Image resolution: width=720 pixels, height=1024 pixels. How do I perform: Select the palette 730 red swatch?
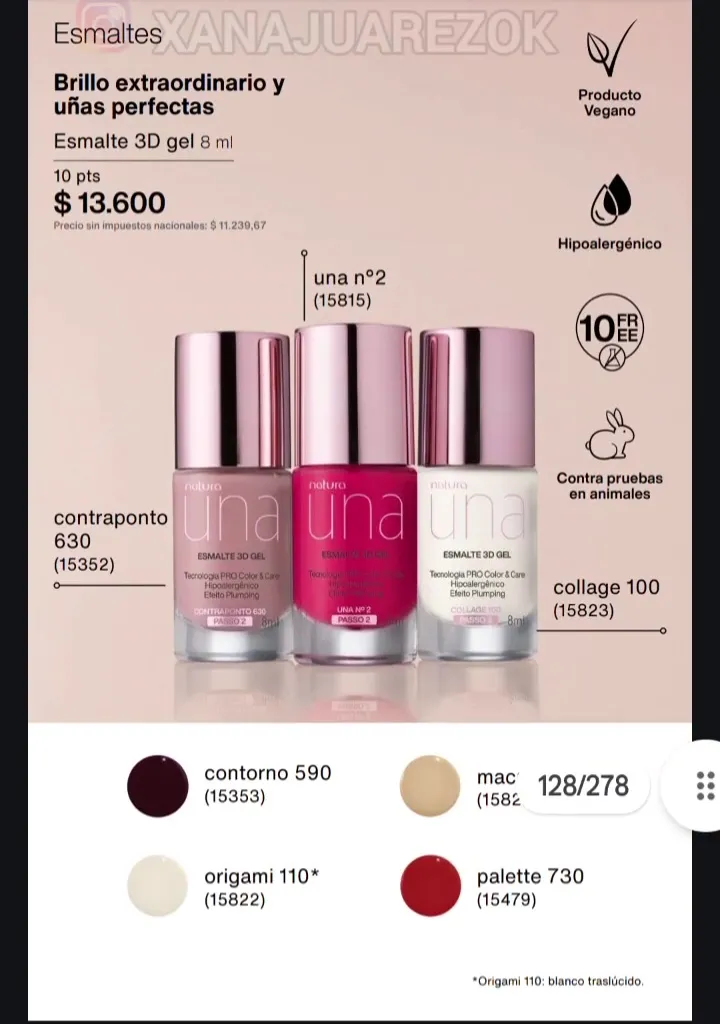tap(430, 886)
